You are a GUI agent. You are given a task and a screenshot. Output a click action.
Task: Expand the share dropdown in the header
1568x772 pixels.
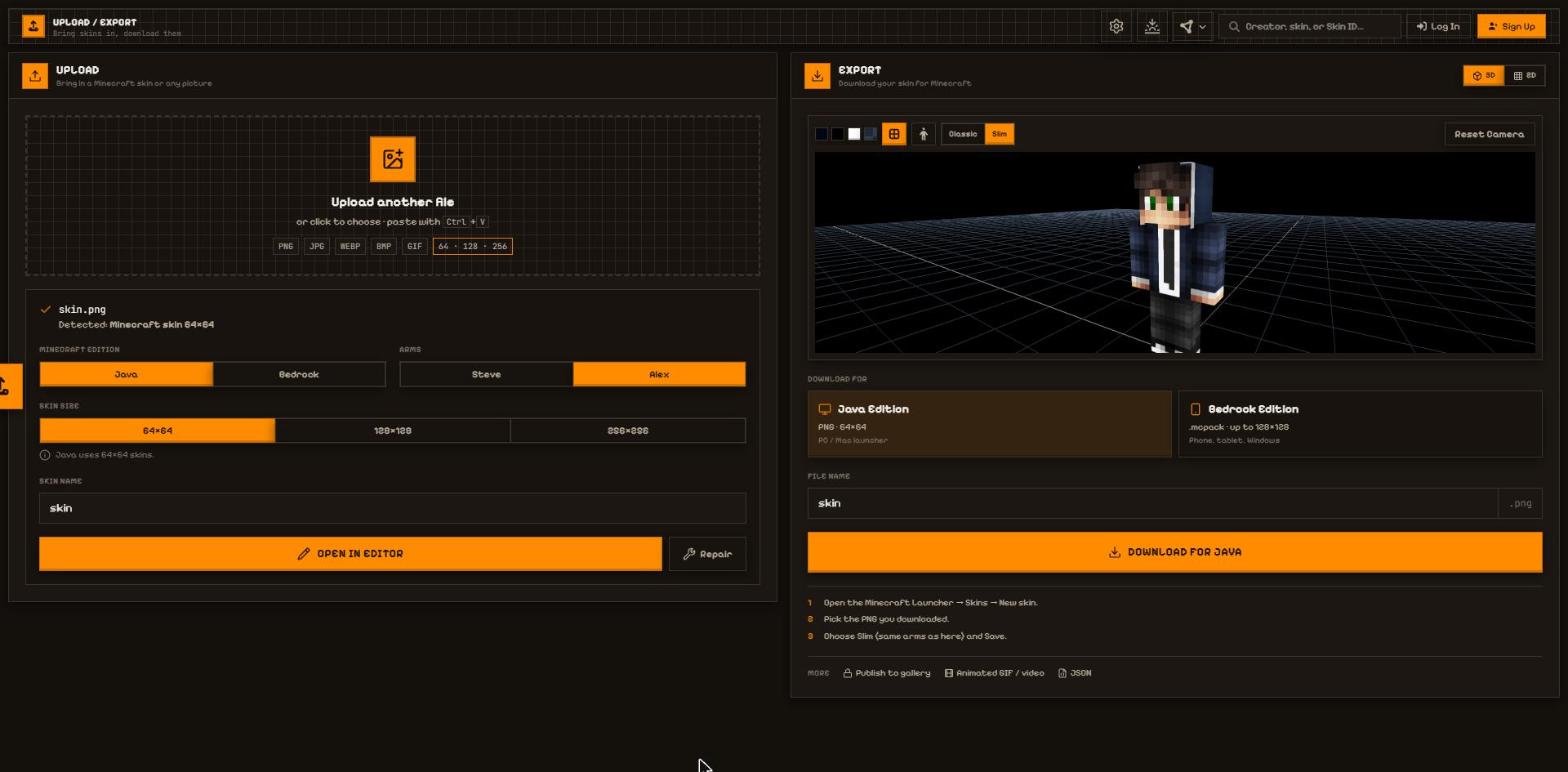(x=1192, y=27)
